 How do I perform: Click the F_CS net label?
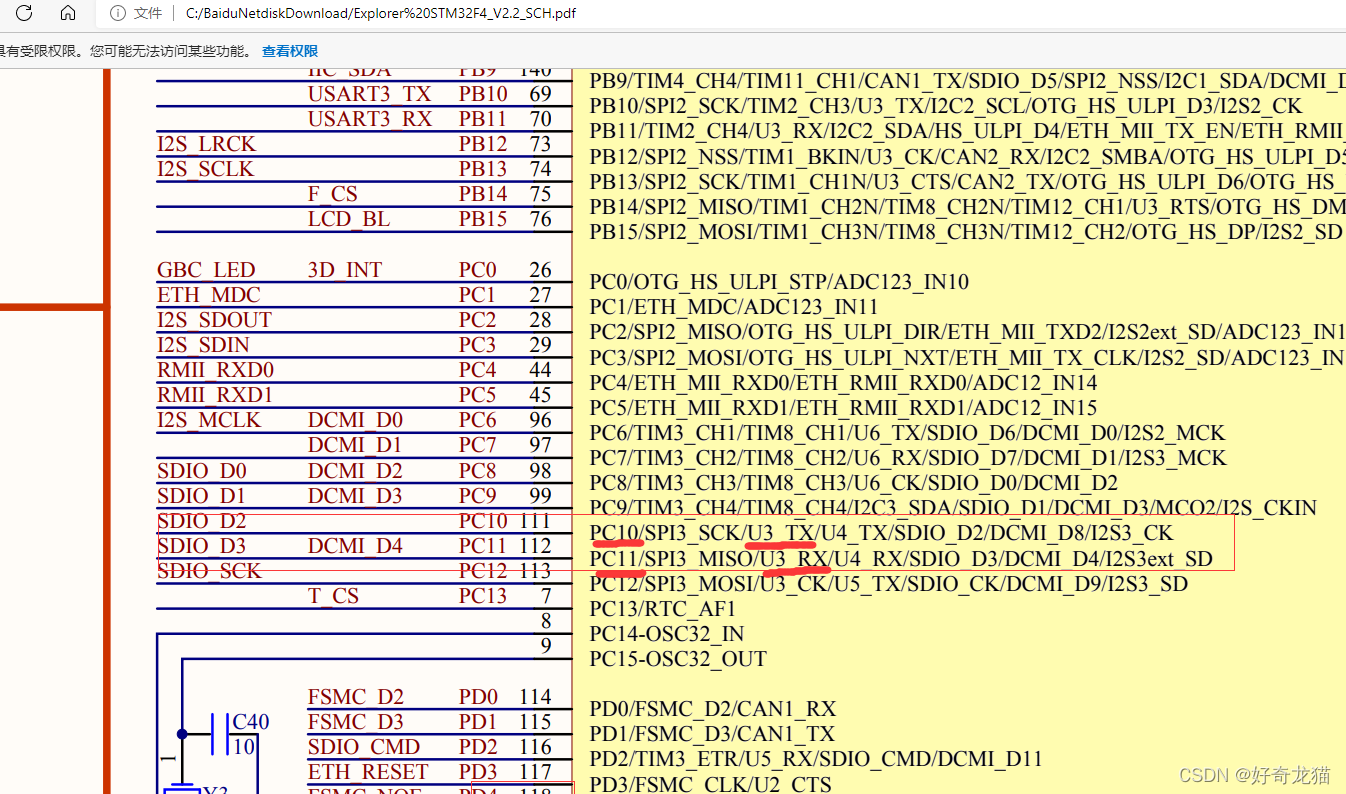point(332,194)
